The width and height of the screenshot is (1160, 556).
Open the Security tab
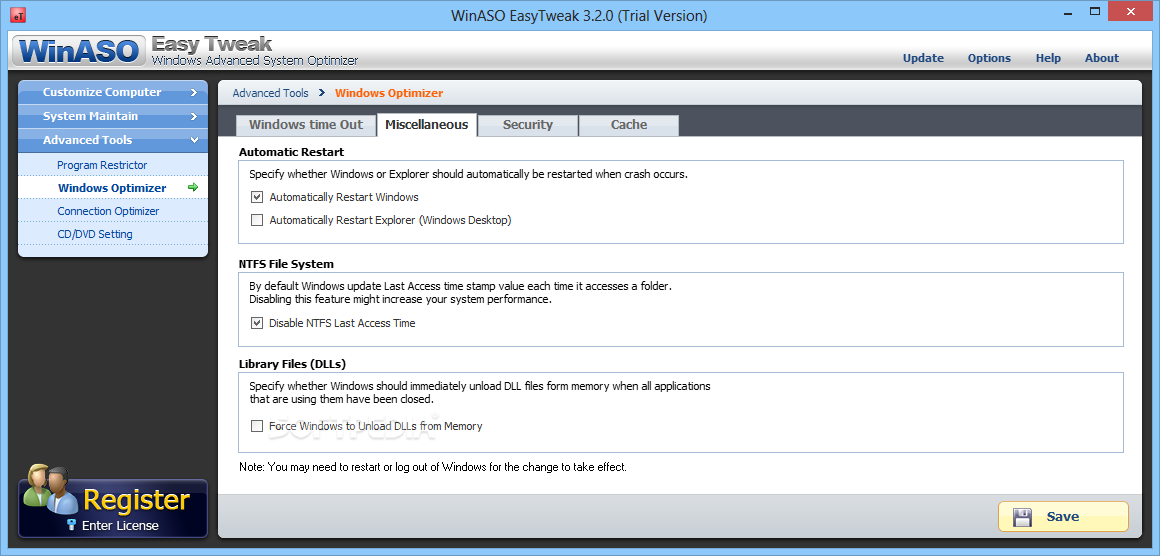527,125
